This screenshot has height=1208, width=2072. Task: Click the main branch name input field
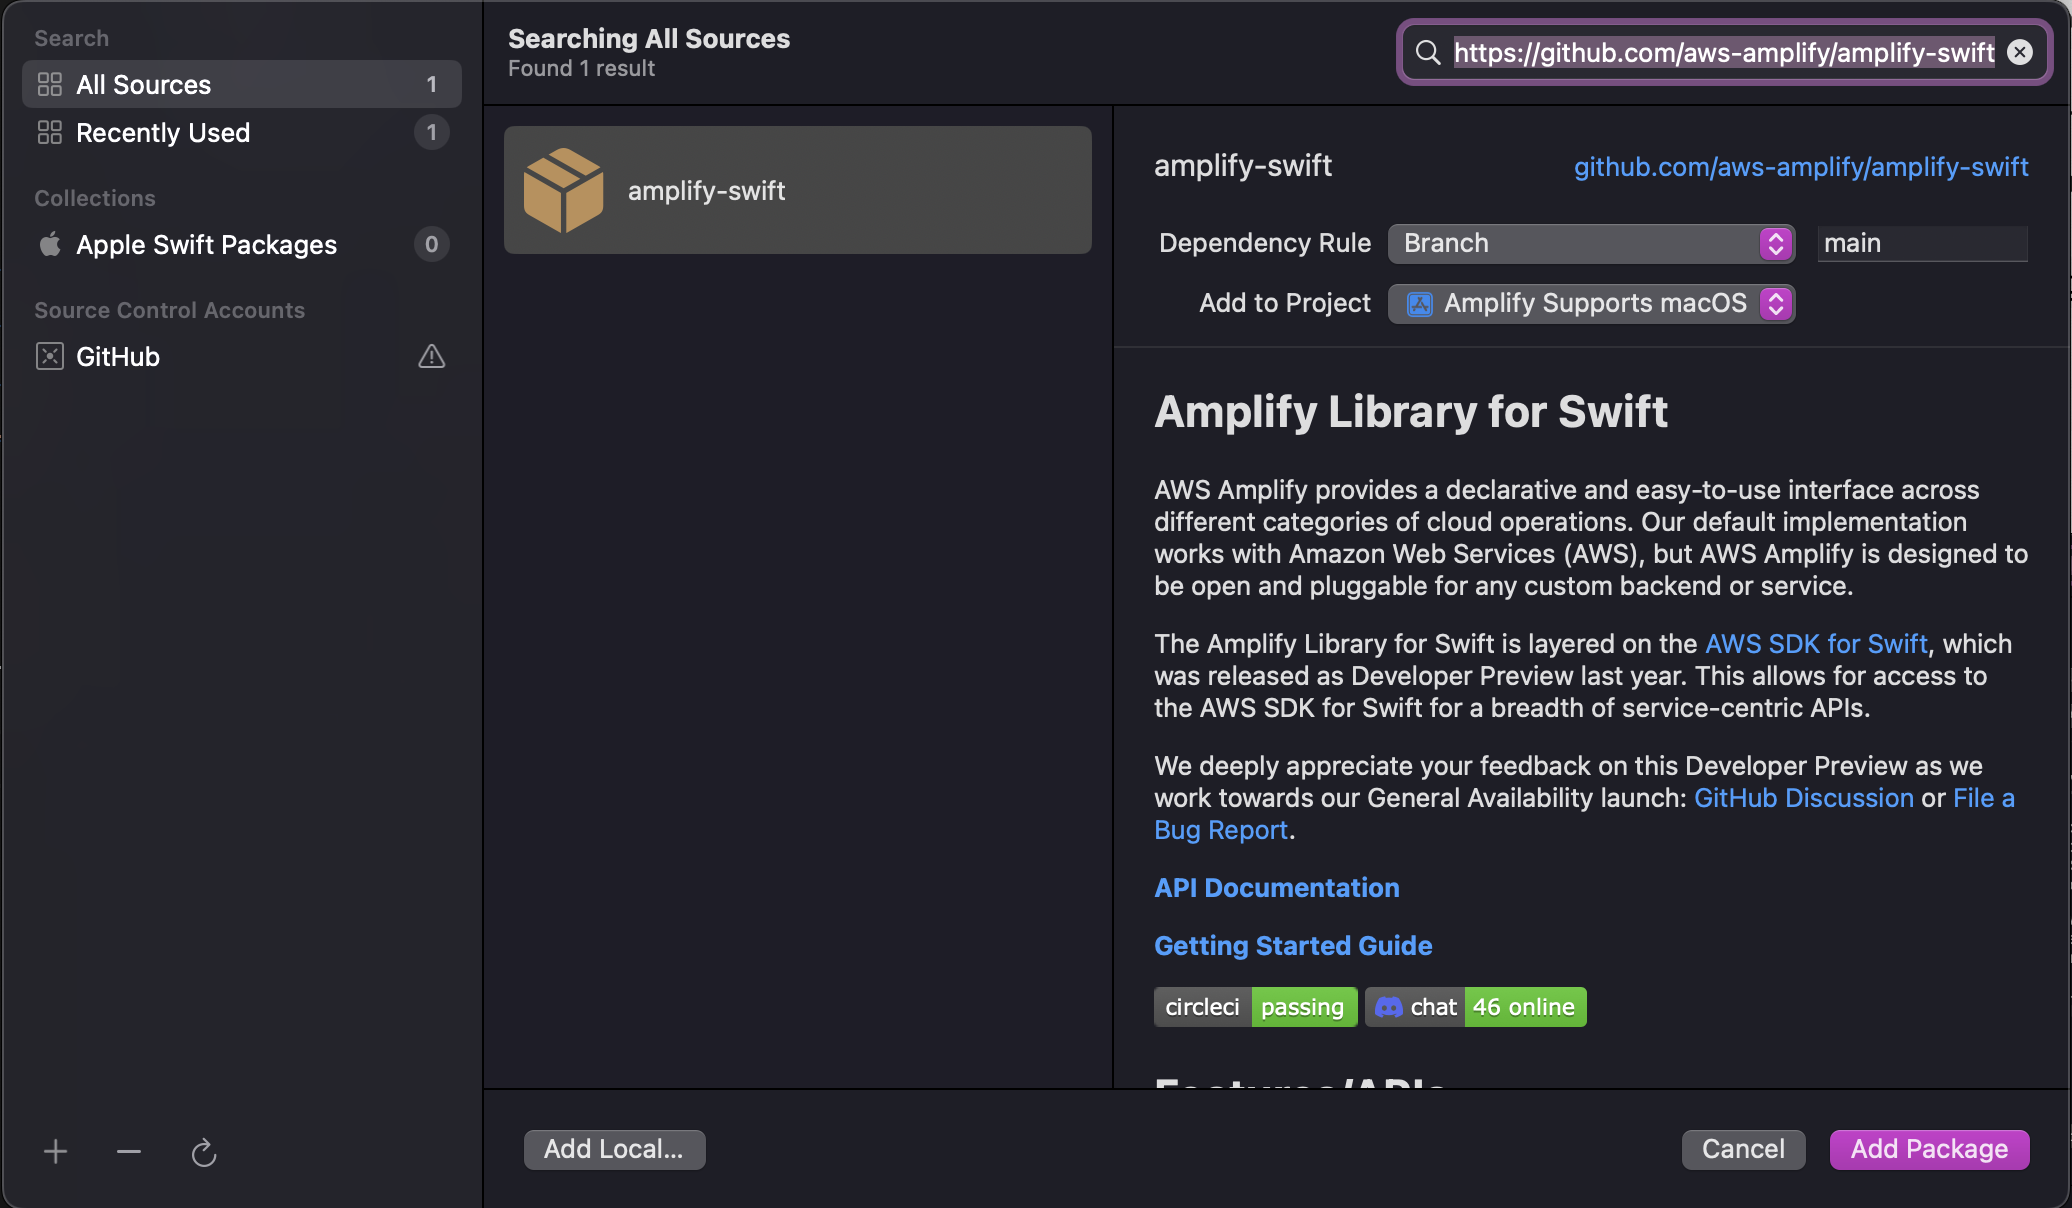click(1921, 244)
